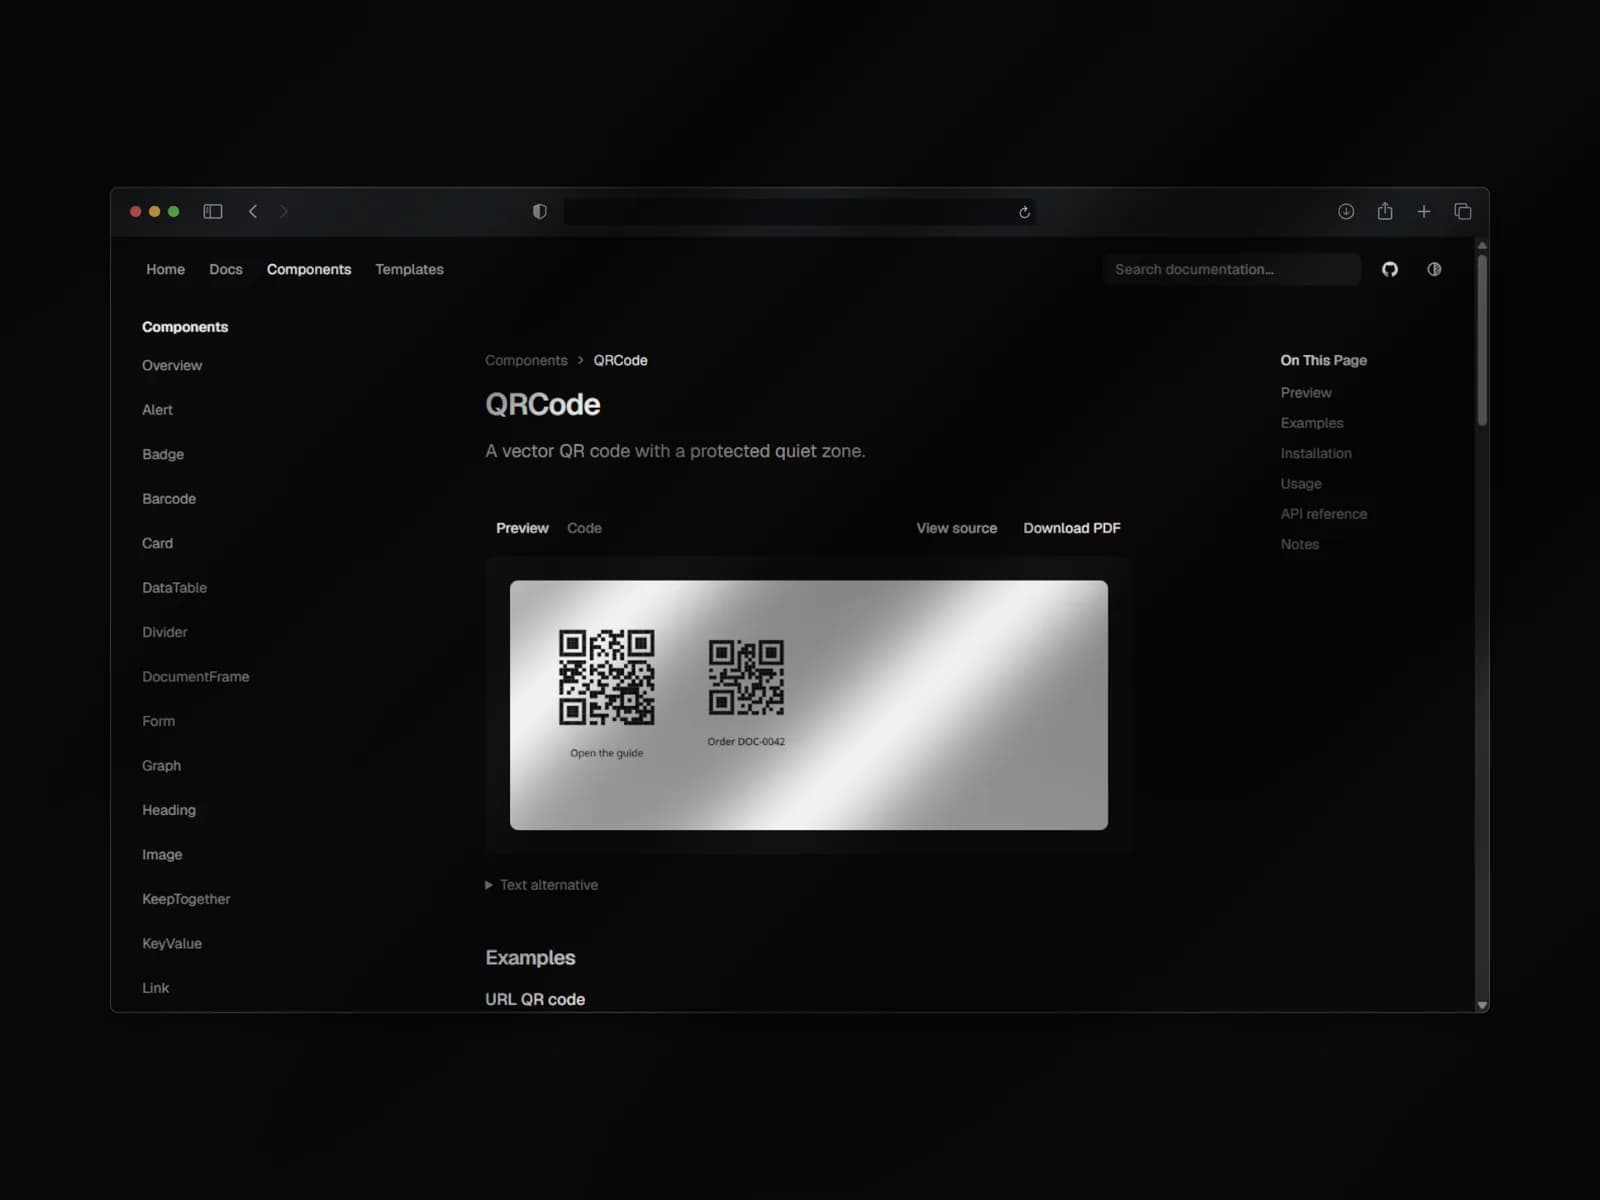Open Overview in the sidebar
This screenshot has height=1200, width=1600.
click(x=172, y=365)
